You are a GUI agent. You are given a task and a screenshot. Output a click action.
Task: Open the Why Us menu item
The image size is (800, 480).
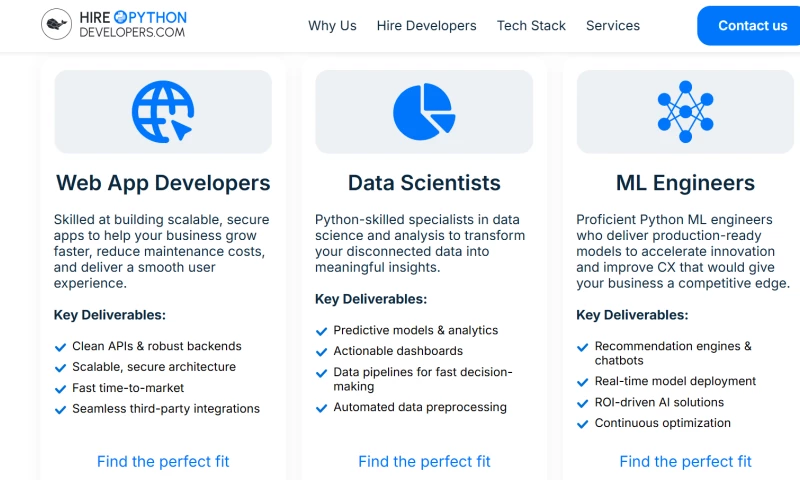(332, 26)
